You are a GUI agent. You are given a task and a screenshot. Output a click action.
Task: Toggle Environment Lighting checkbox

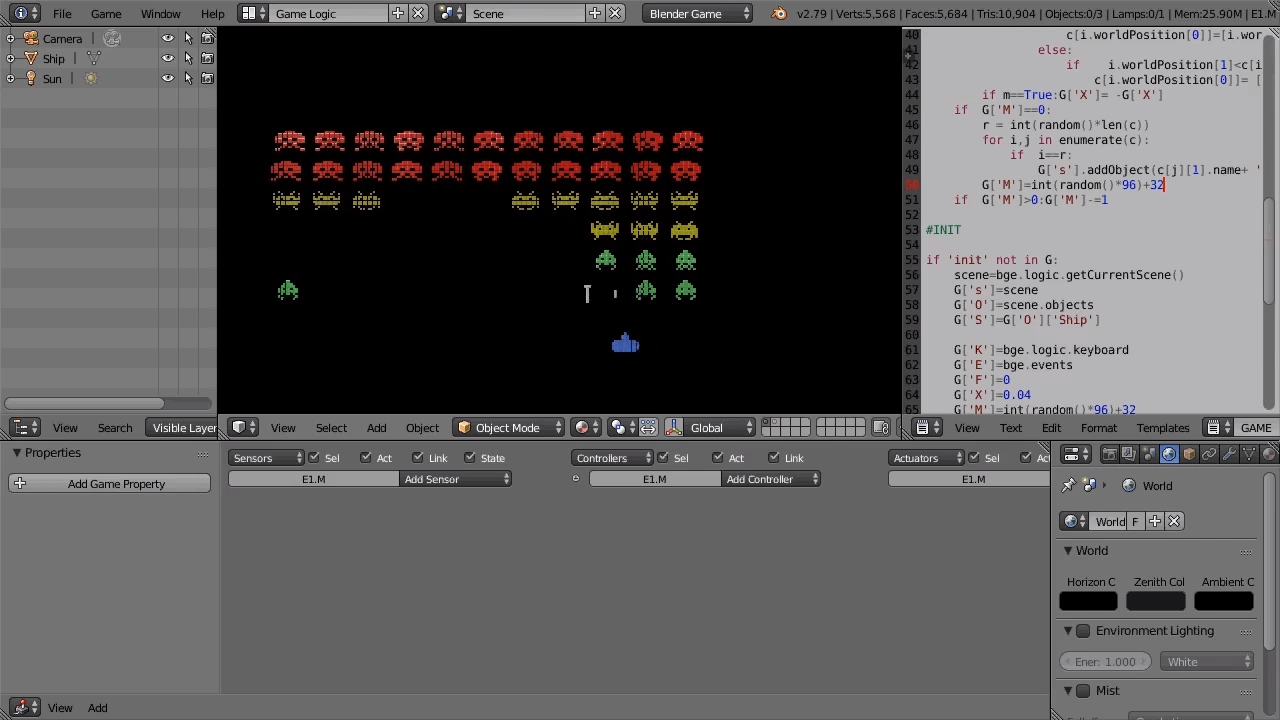[1083, 631]
